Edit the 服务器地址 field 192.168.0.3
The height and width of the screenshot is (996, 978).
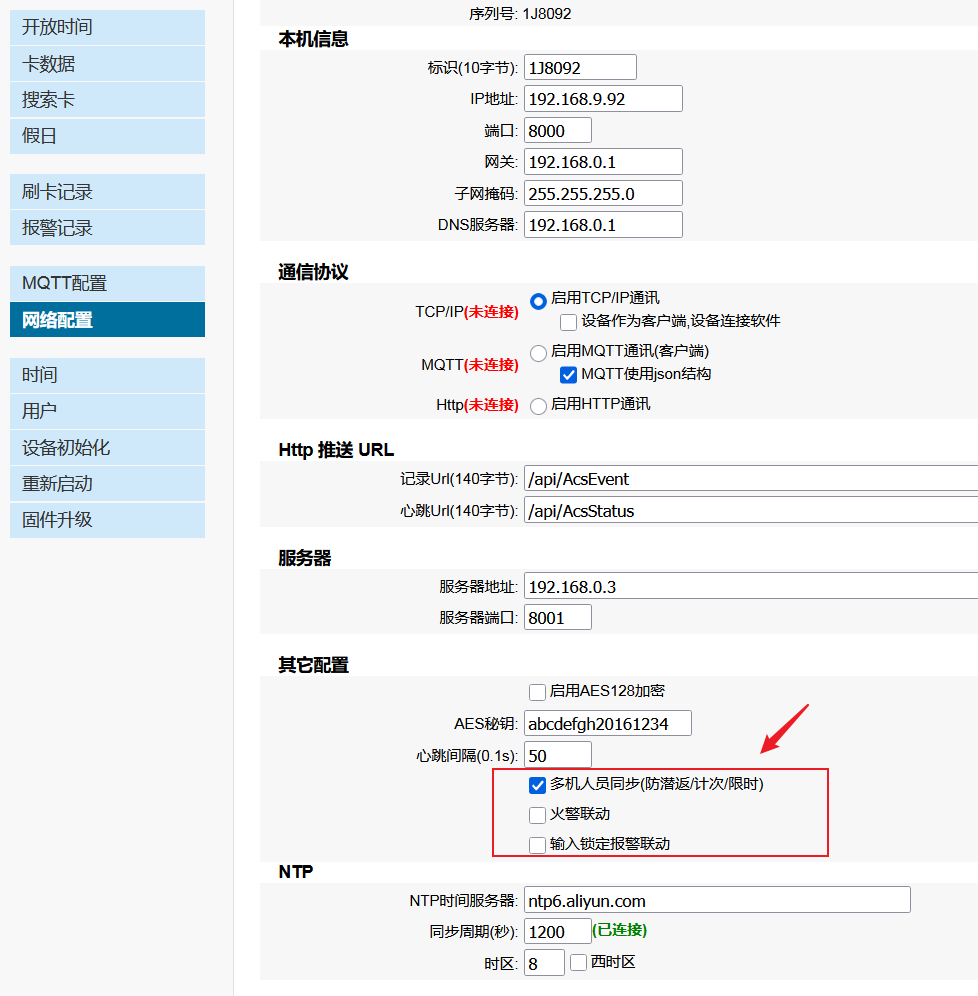(x=751, y=586)
